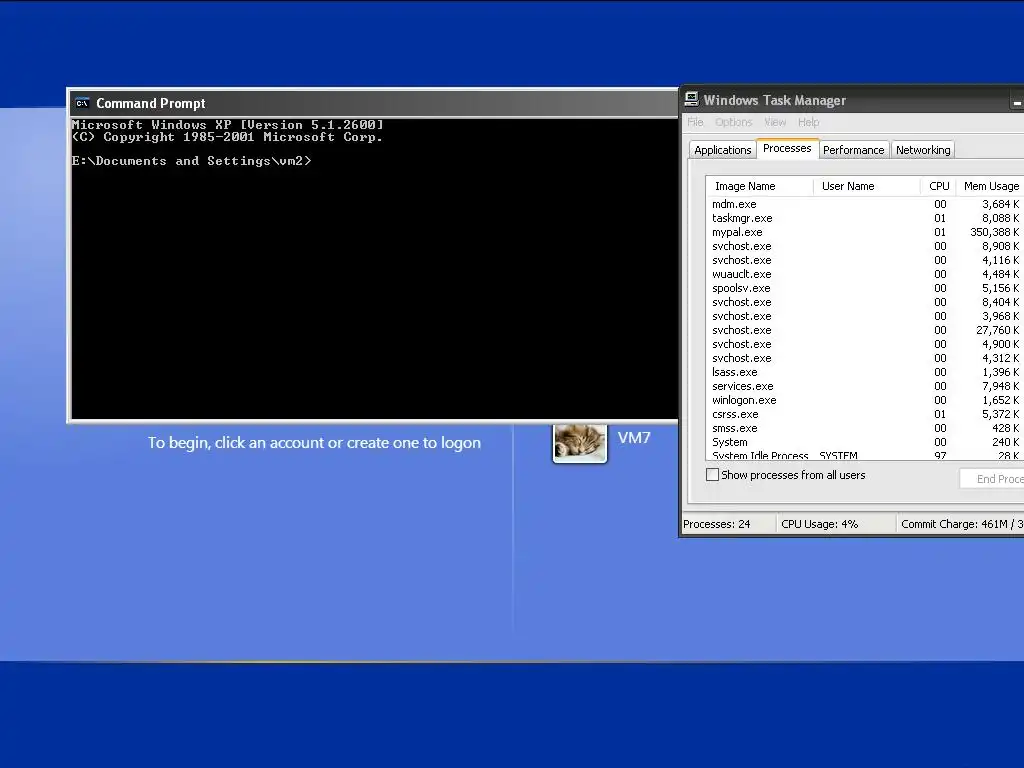Click the Command Prompt title bar text
Viewport: 1024px width, 768px height.
tap(151, 103)
